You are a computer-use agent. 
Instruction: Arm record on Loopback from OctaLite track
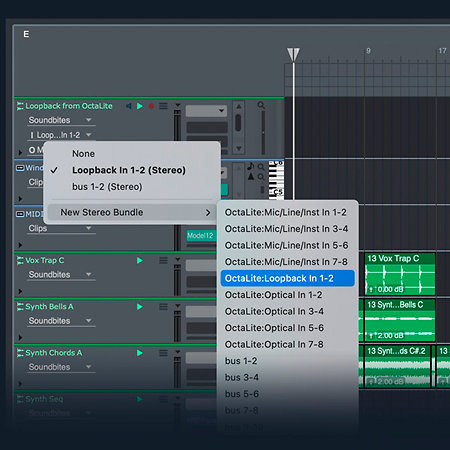pyautogui.click(x=151, y=106)
